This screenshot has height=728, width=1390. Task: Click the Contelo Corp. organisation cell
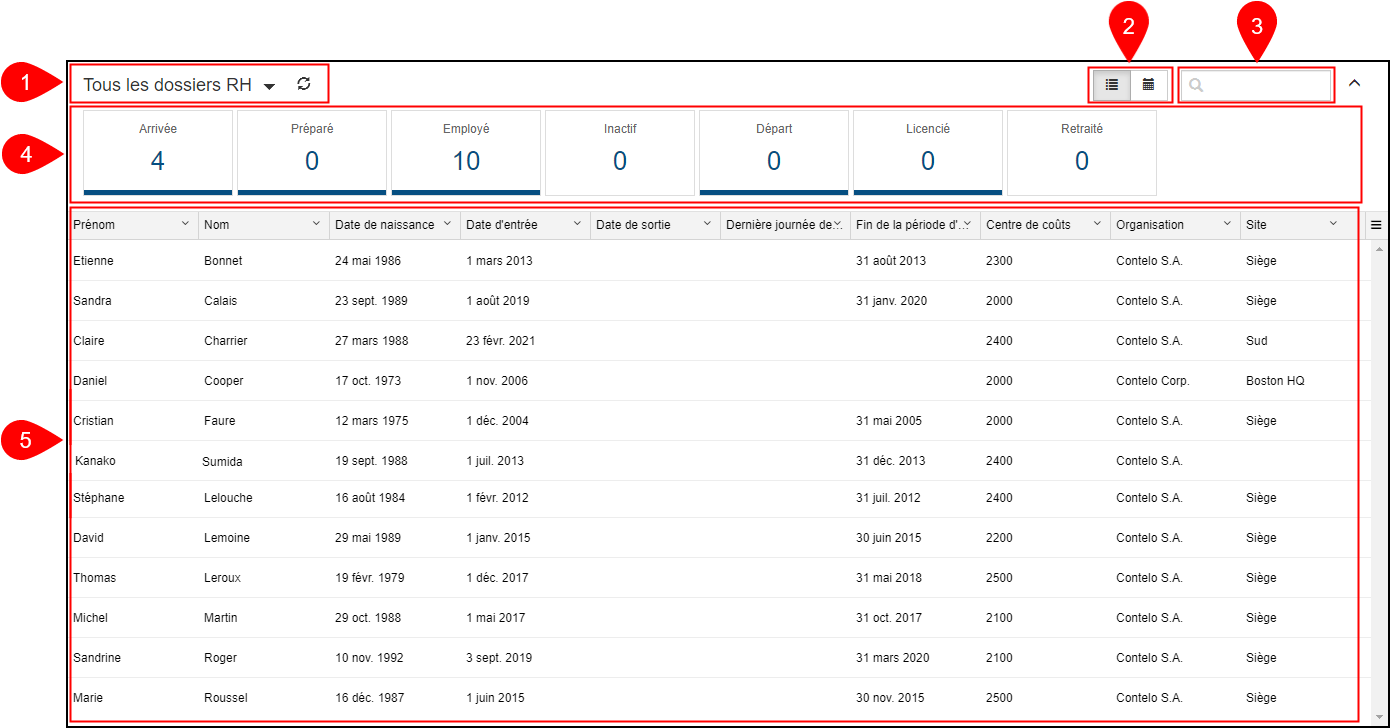[1153, 381]
